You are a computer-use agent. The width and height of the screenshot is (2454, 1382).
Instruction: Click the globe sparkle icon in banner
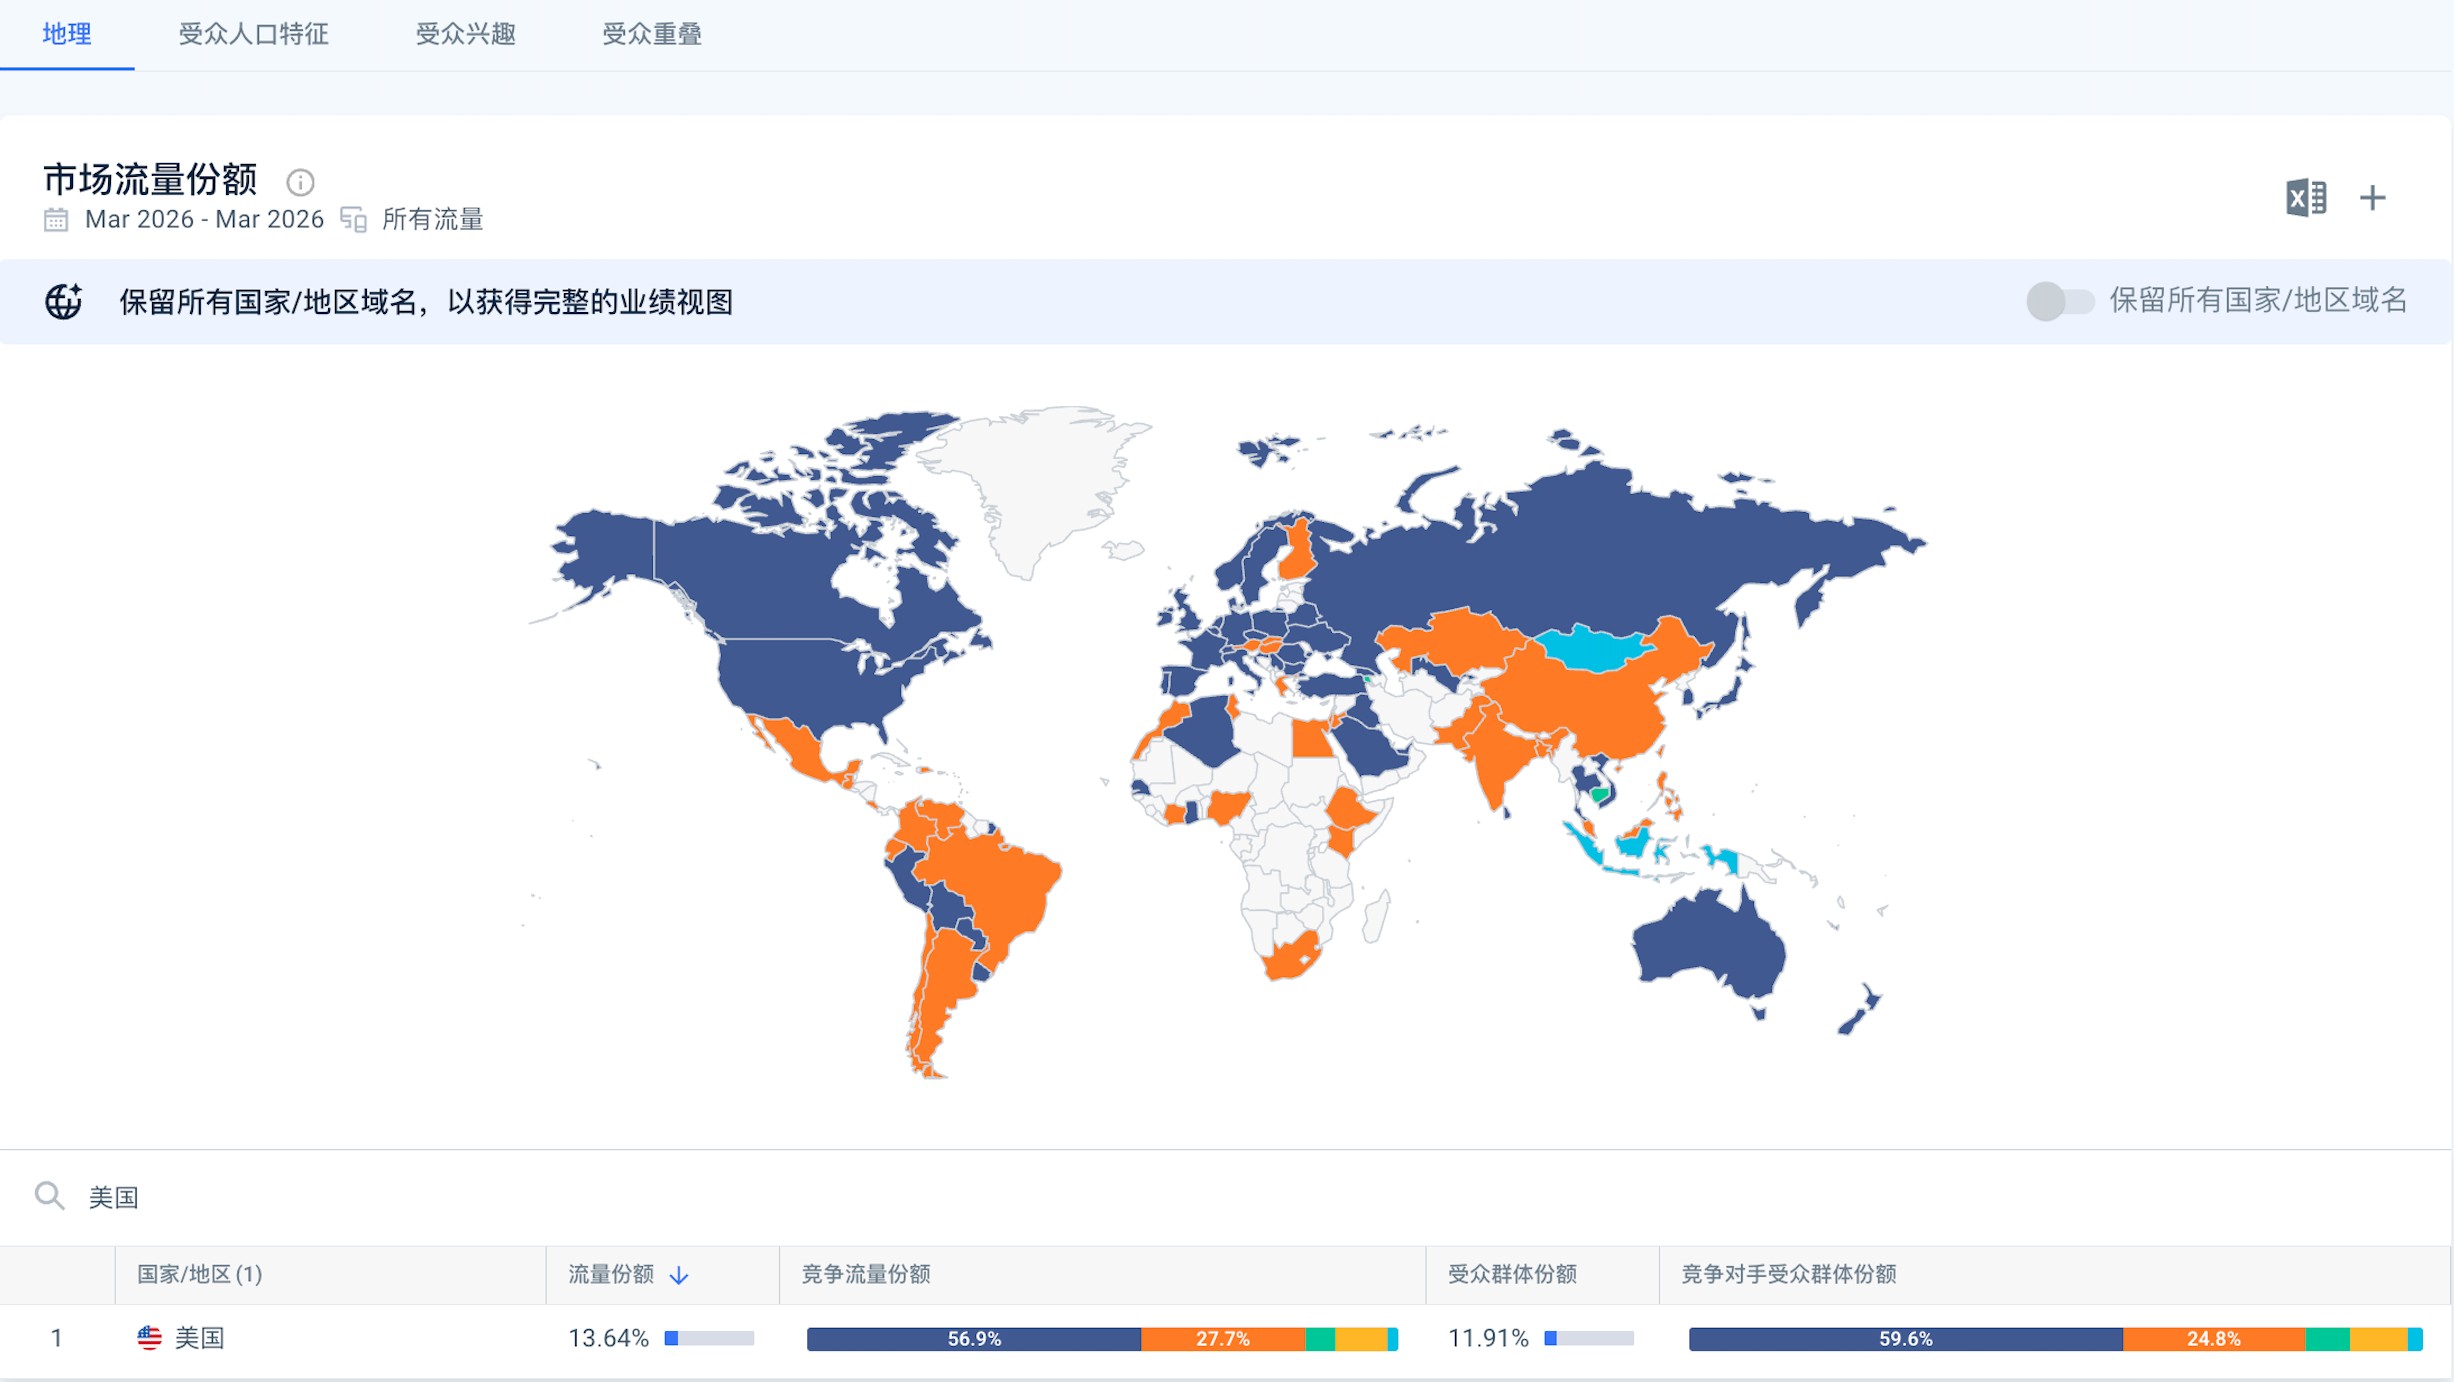tap(64, 301)
